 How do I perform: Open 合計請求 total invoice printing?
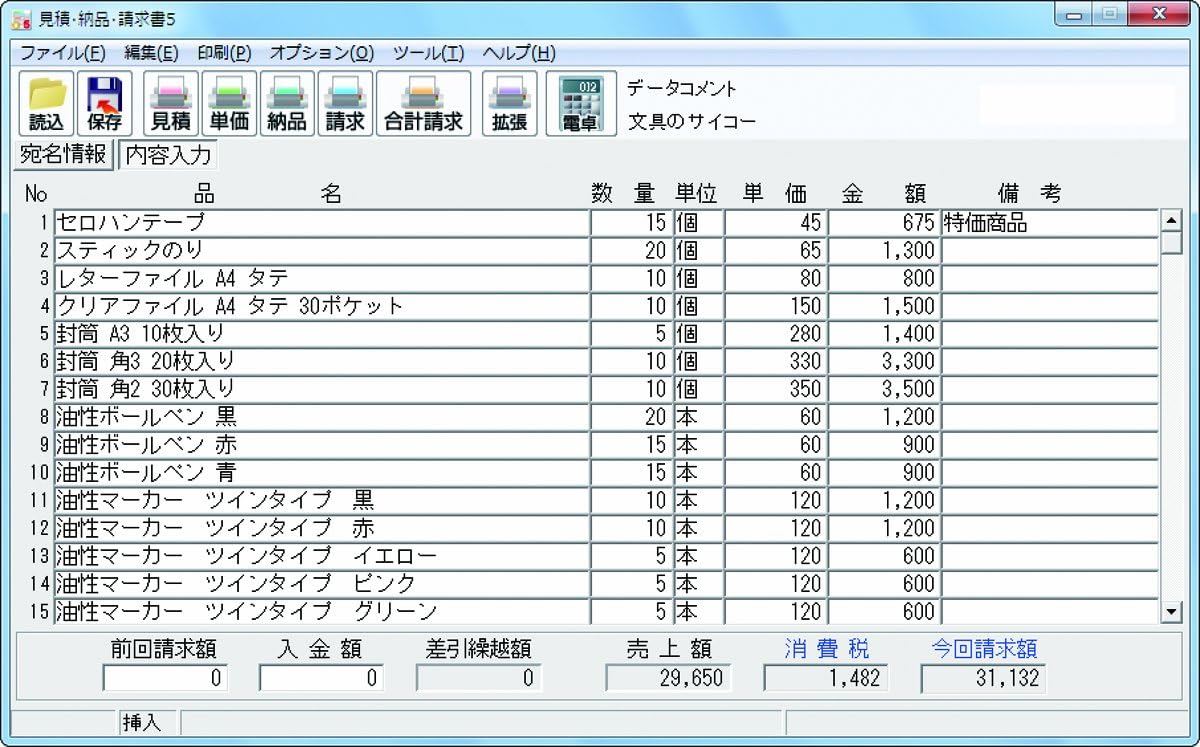[x=424, y=104]
